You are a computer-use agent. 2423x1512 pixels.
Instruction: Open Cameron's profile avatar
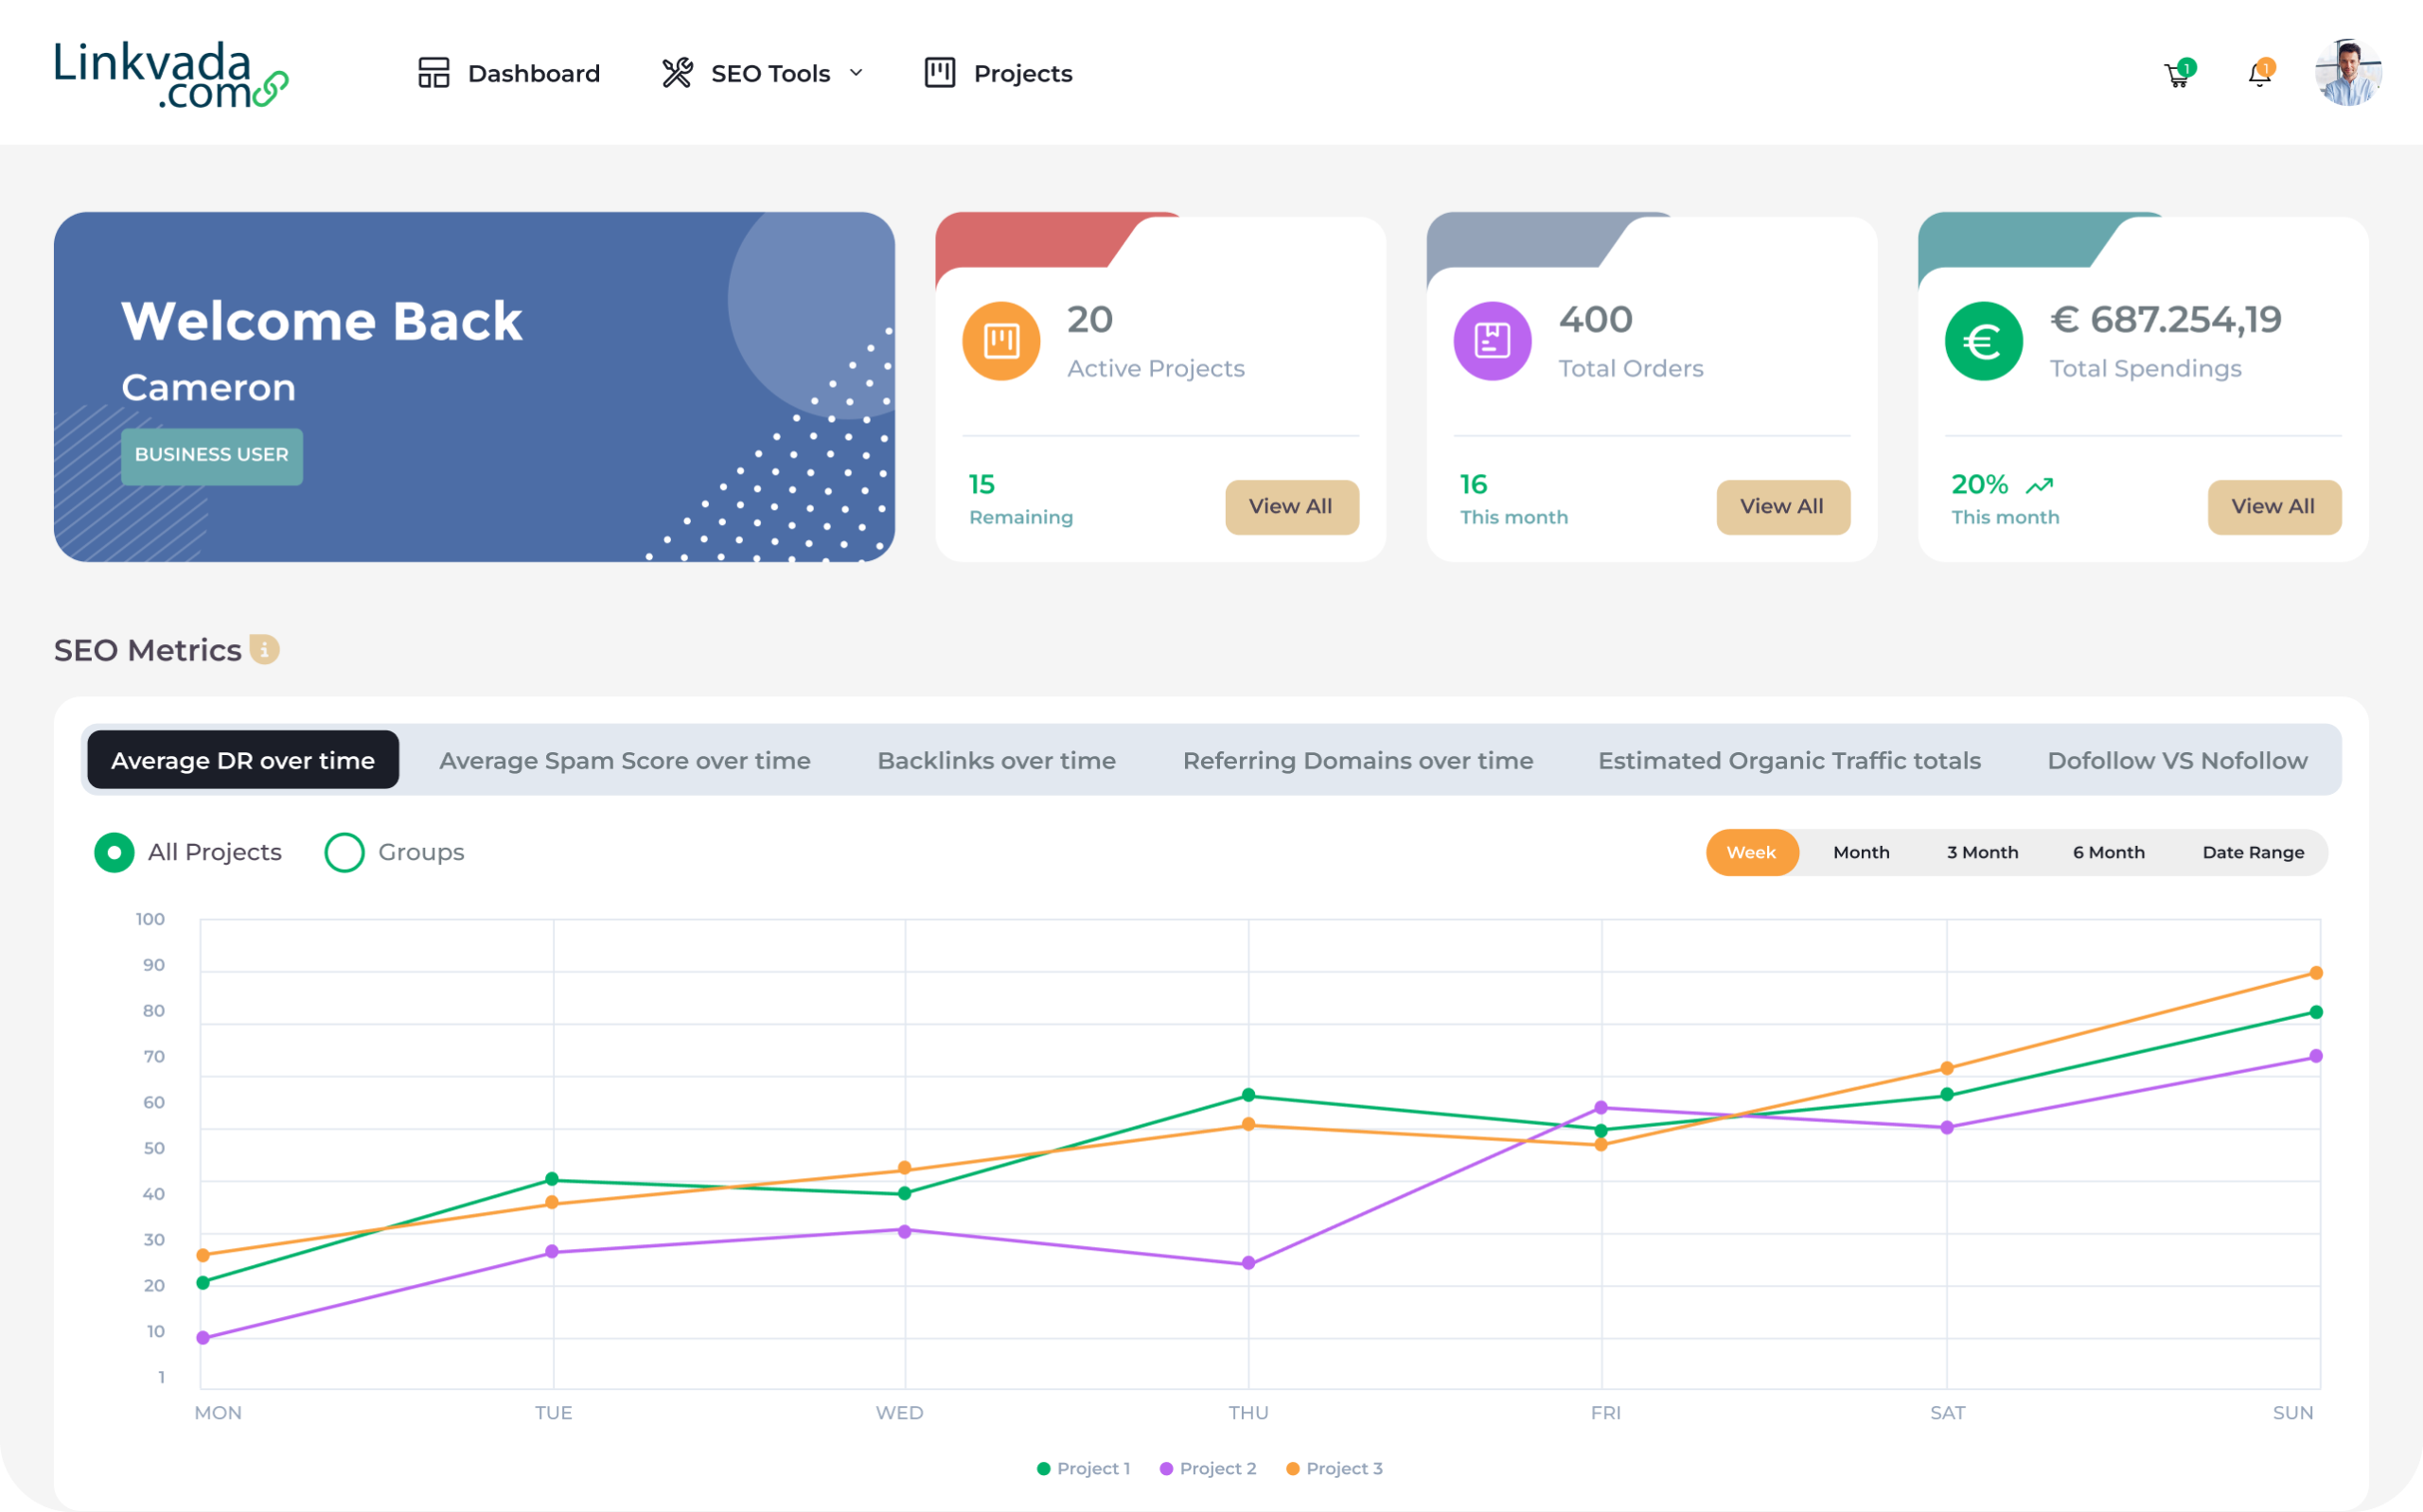click(2349, 72)
